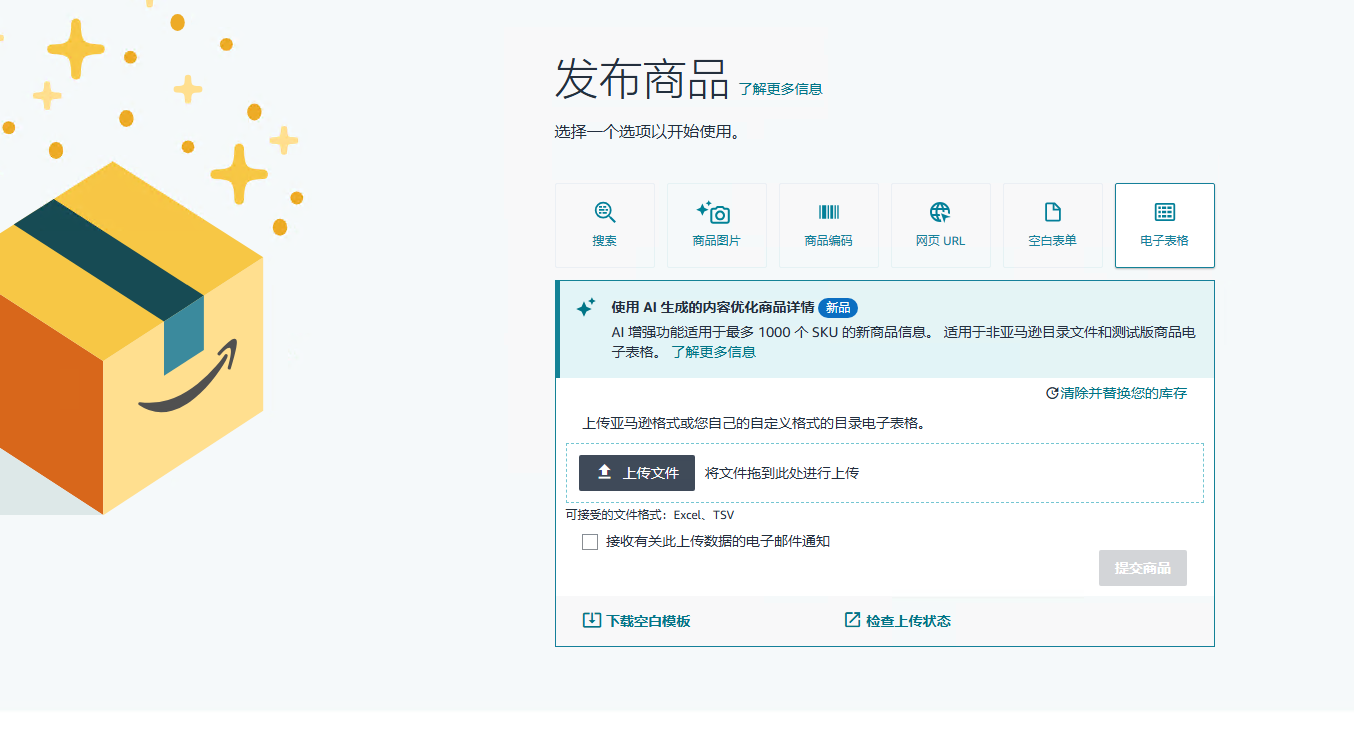1354x731 pixels.
Task: Choose the 商品图片 camera icon
Action: (x=716, y=212)
